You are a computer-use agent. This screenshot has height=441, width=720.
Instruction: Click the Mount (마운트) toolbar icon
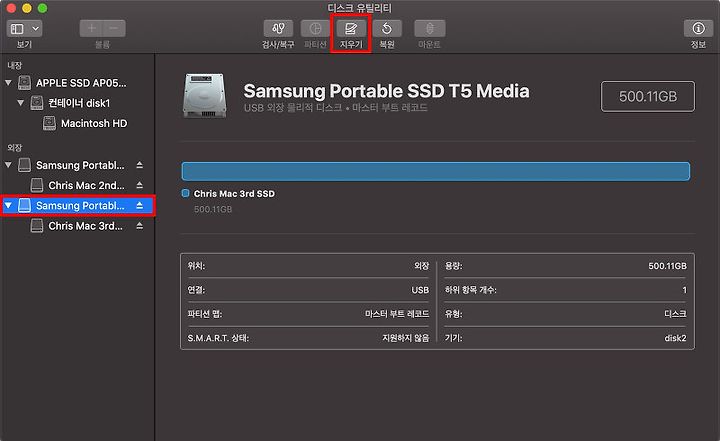click(x=429, y=28)
